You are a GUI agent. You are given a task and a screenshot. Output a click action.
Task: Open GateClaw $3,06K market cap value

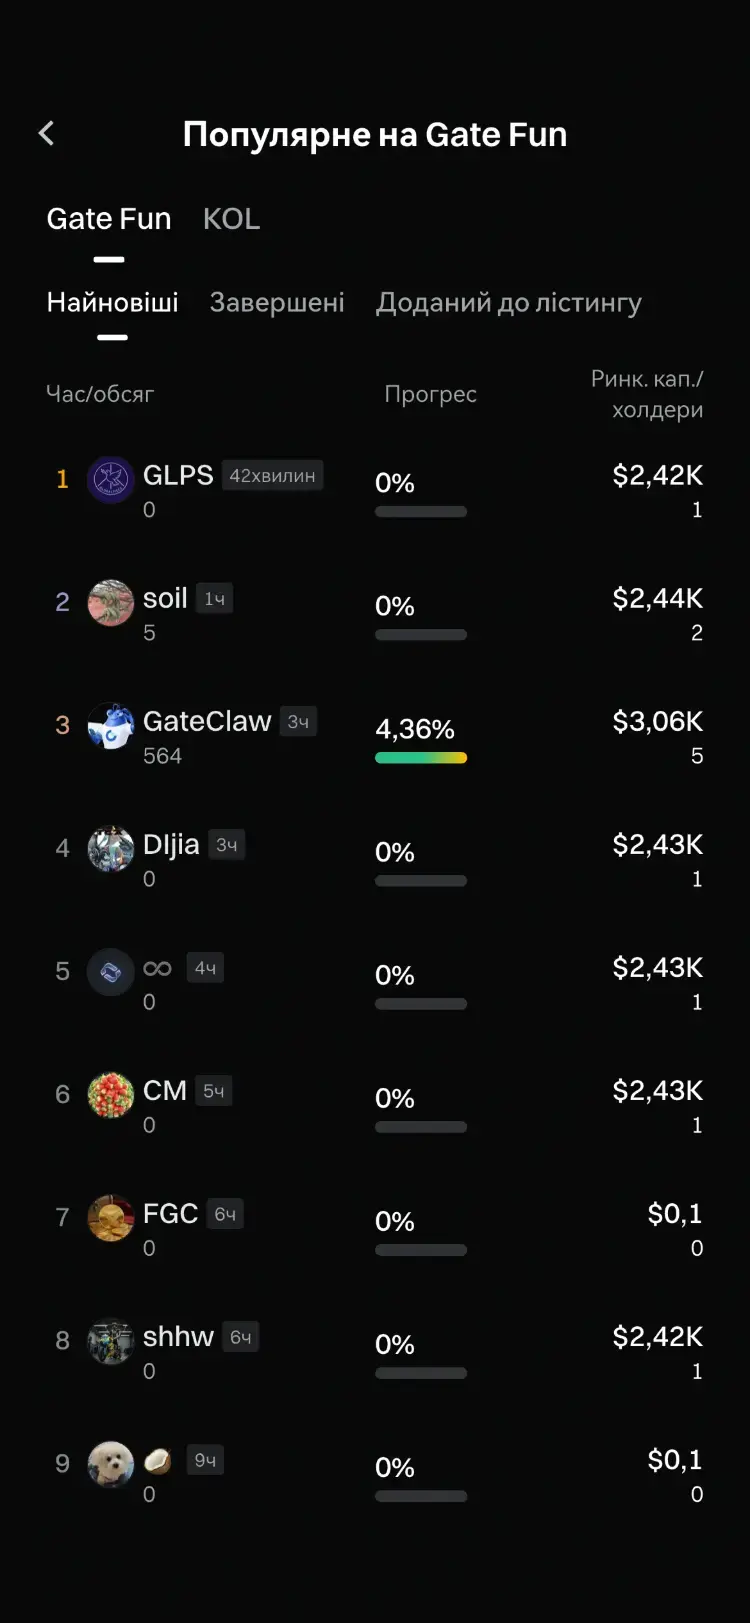click(x=658, y=721)
